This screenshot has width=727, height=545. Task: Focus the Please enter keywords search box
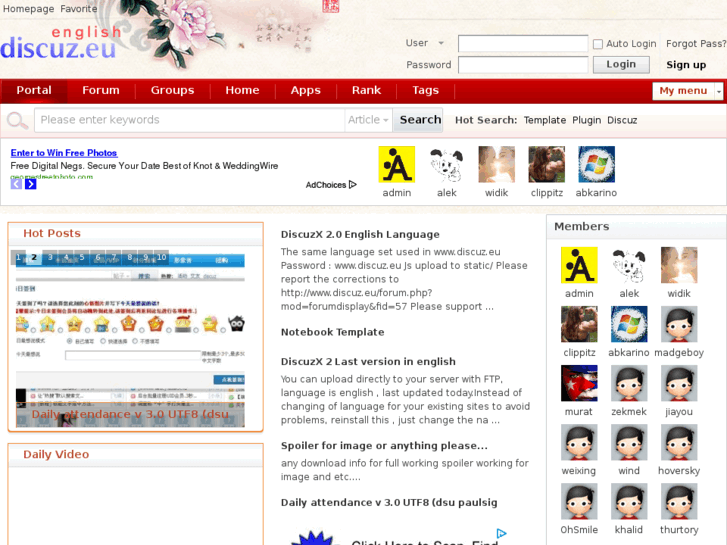click(x=189, y=120)
